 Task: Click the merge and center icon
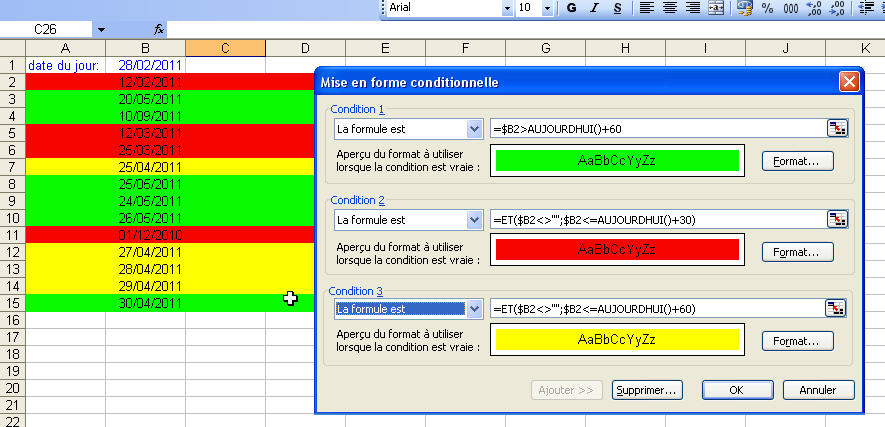tap(716, 8)
